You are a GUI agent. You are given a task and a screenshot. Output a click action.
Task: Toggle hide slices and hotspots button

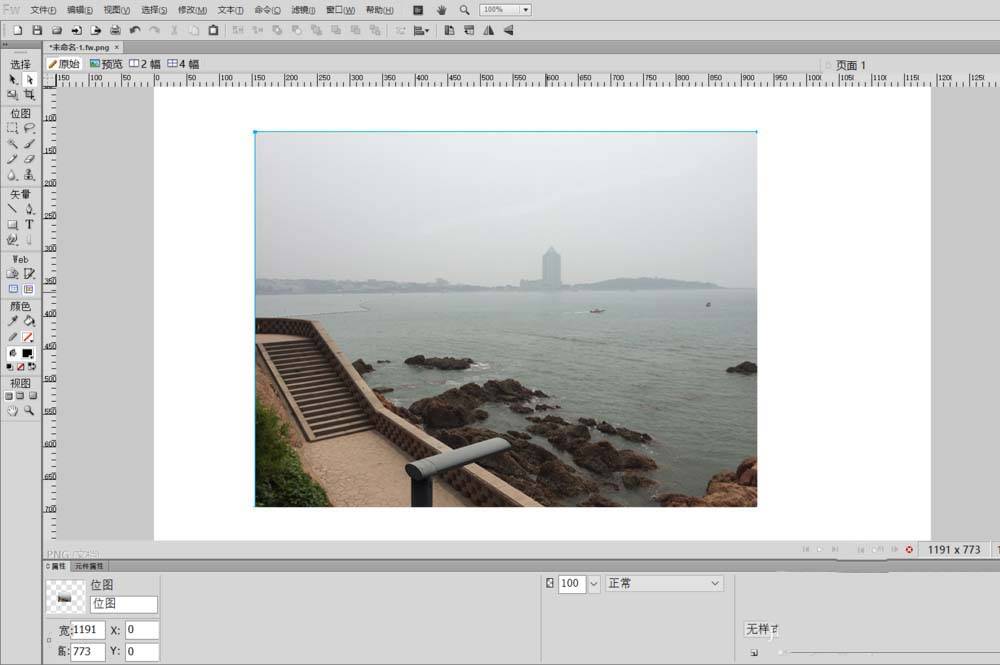13,289
